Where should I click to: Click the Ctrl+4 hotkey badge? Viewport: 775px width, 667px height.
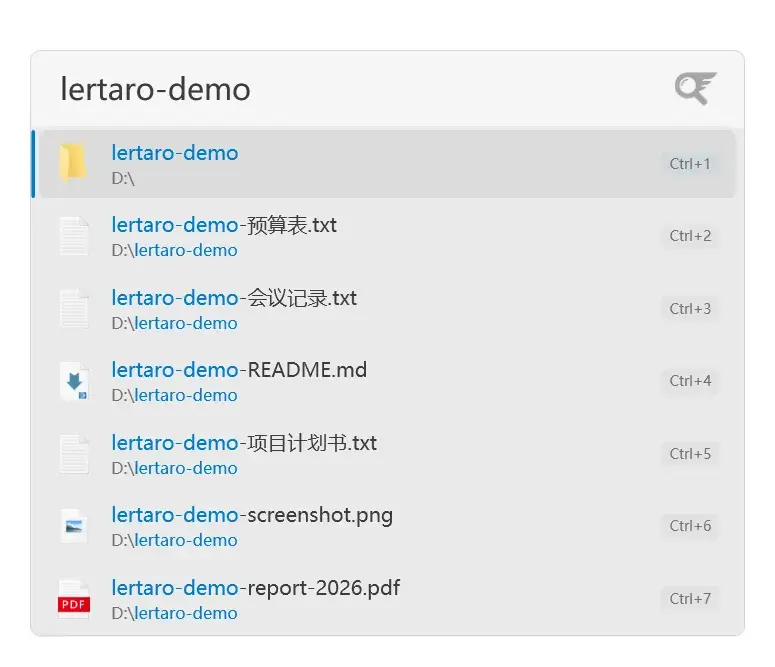(x=690, y=381)
